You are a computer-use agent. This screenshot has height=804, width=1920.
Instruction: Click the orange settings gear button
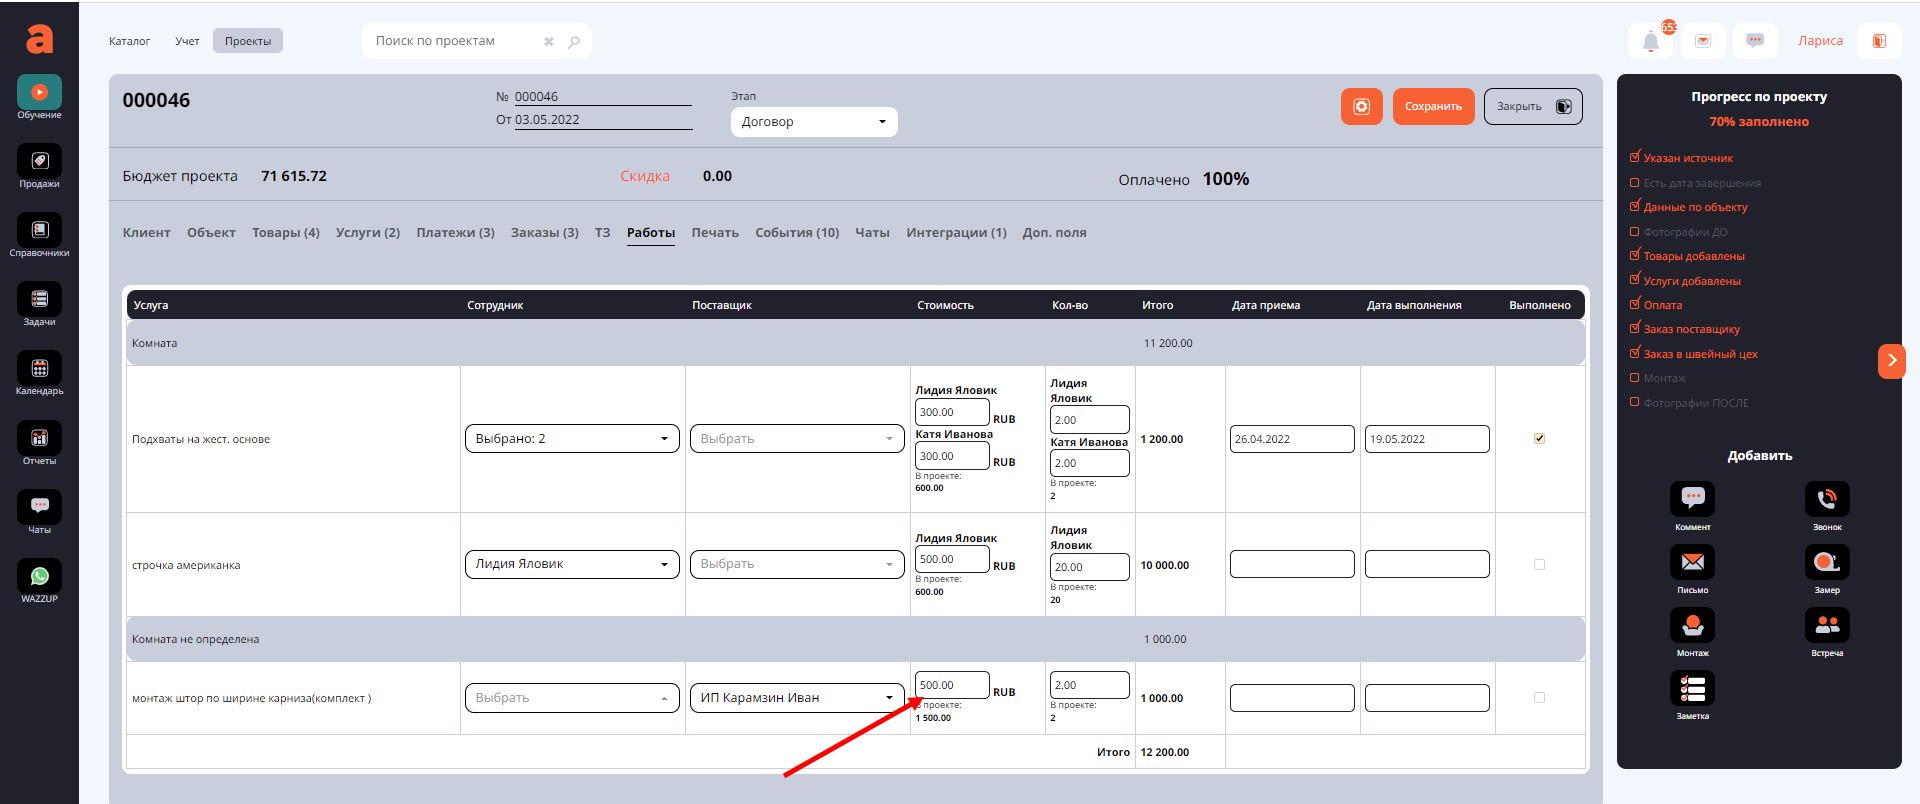coord(1361,107)
